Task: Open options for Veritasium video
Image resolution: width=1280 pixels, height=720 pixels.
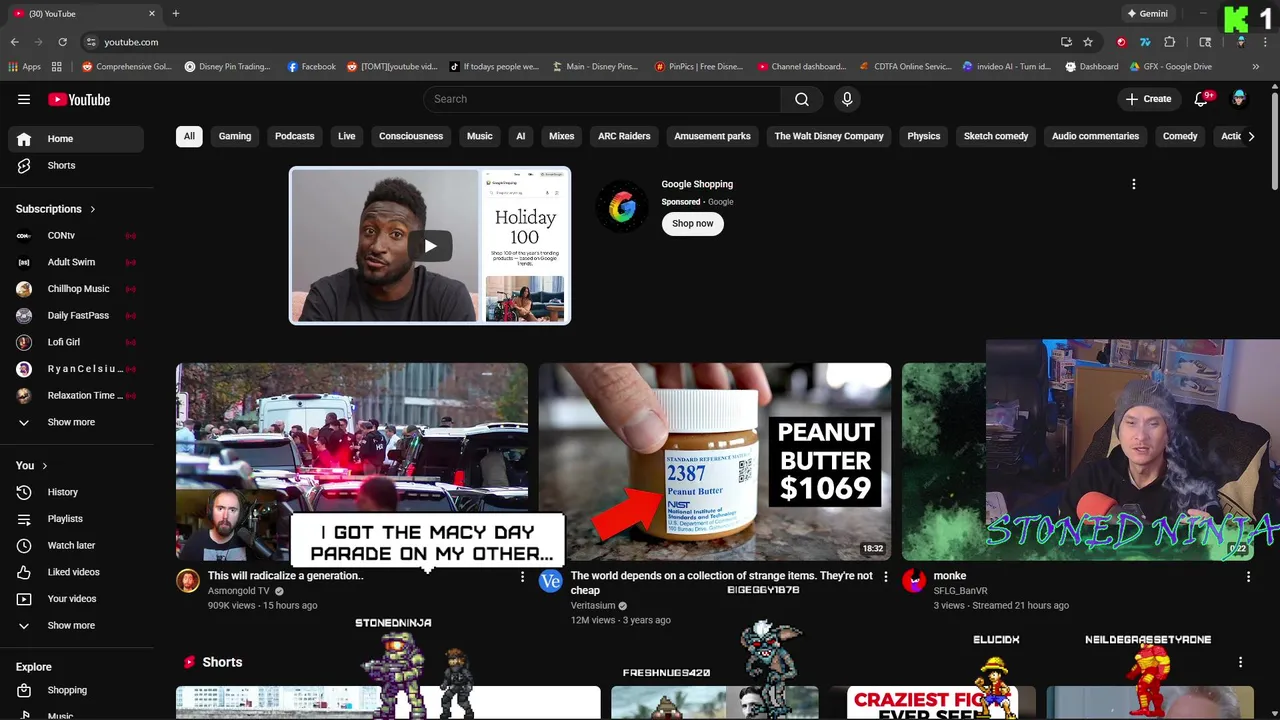Action: (885, 577)
